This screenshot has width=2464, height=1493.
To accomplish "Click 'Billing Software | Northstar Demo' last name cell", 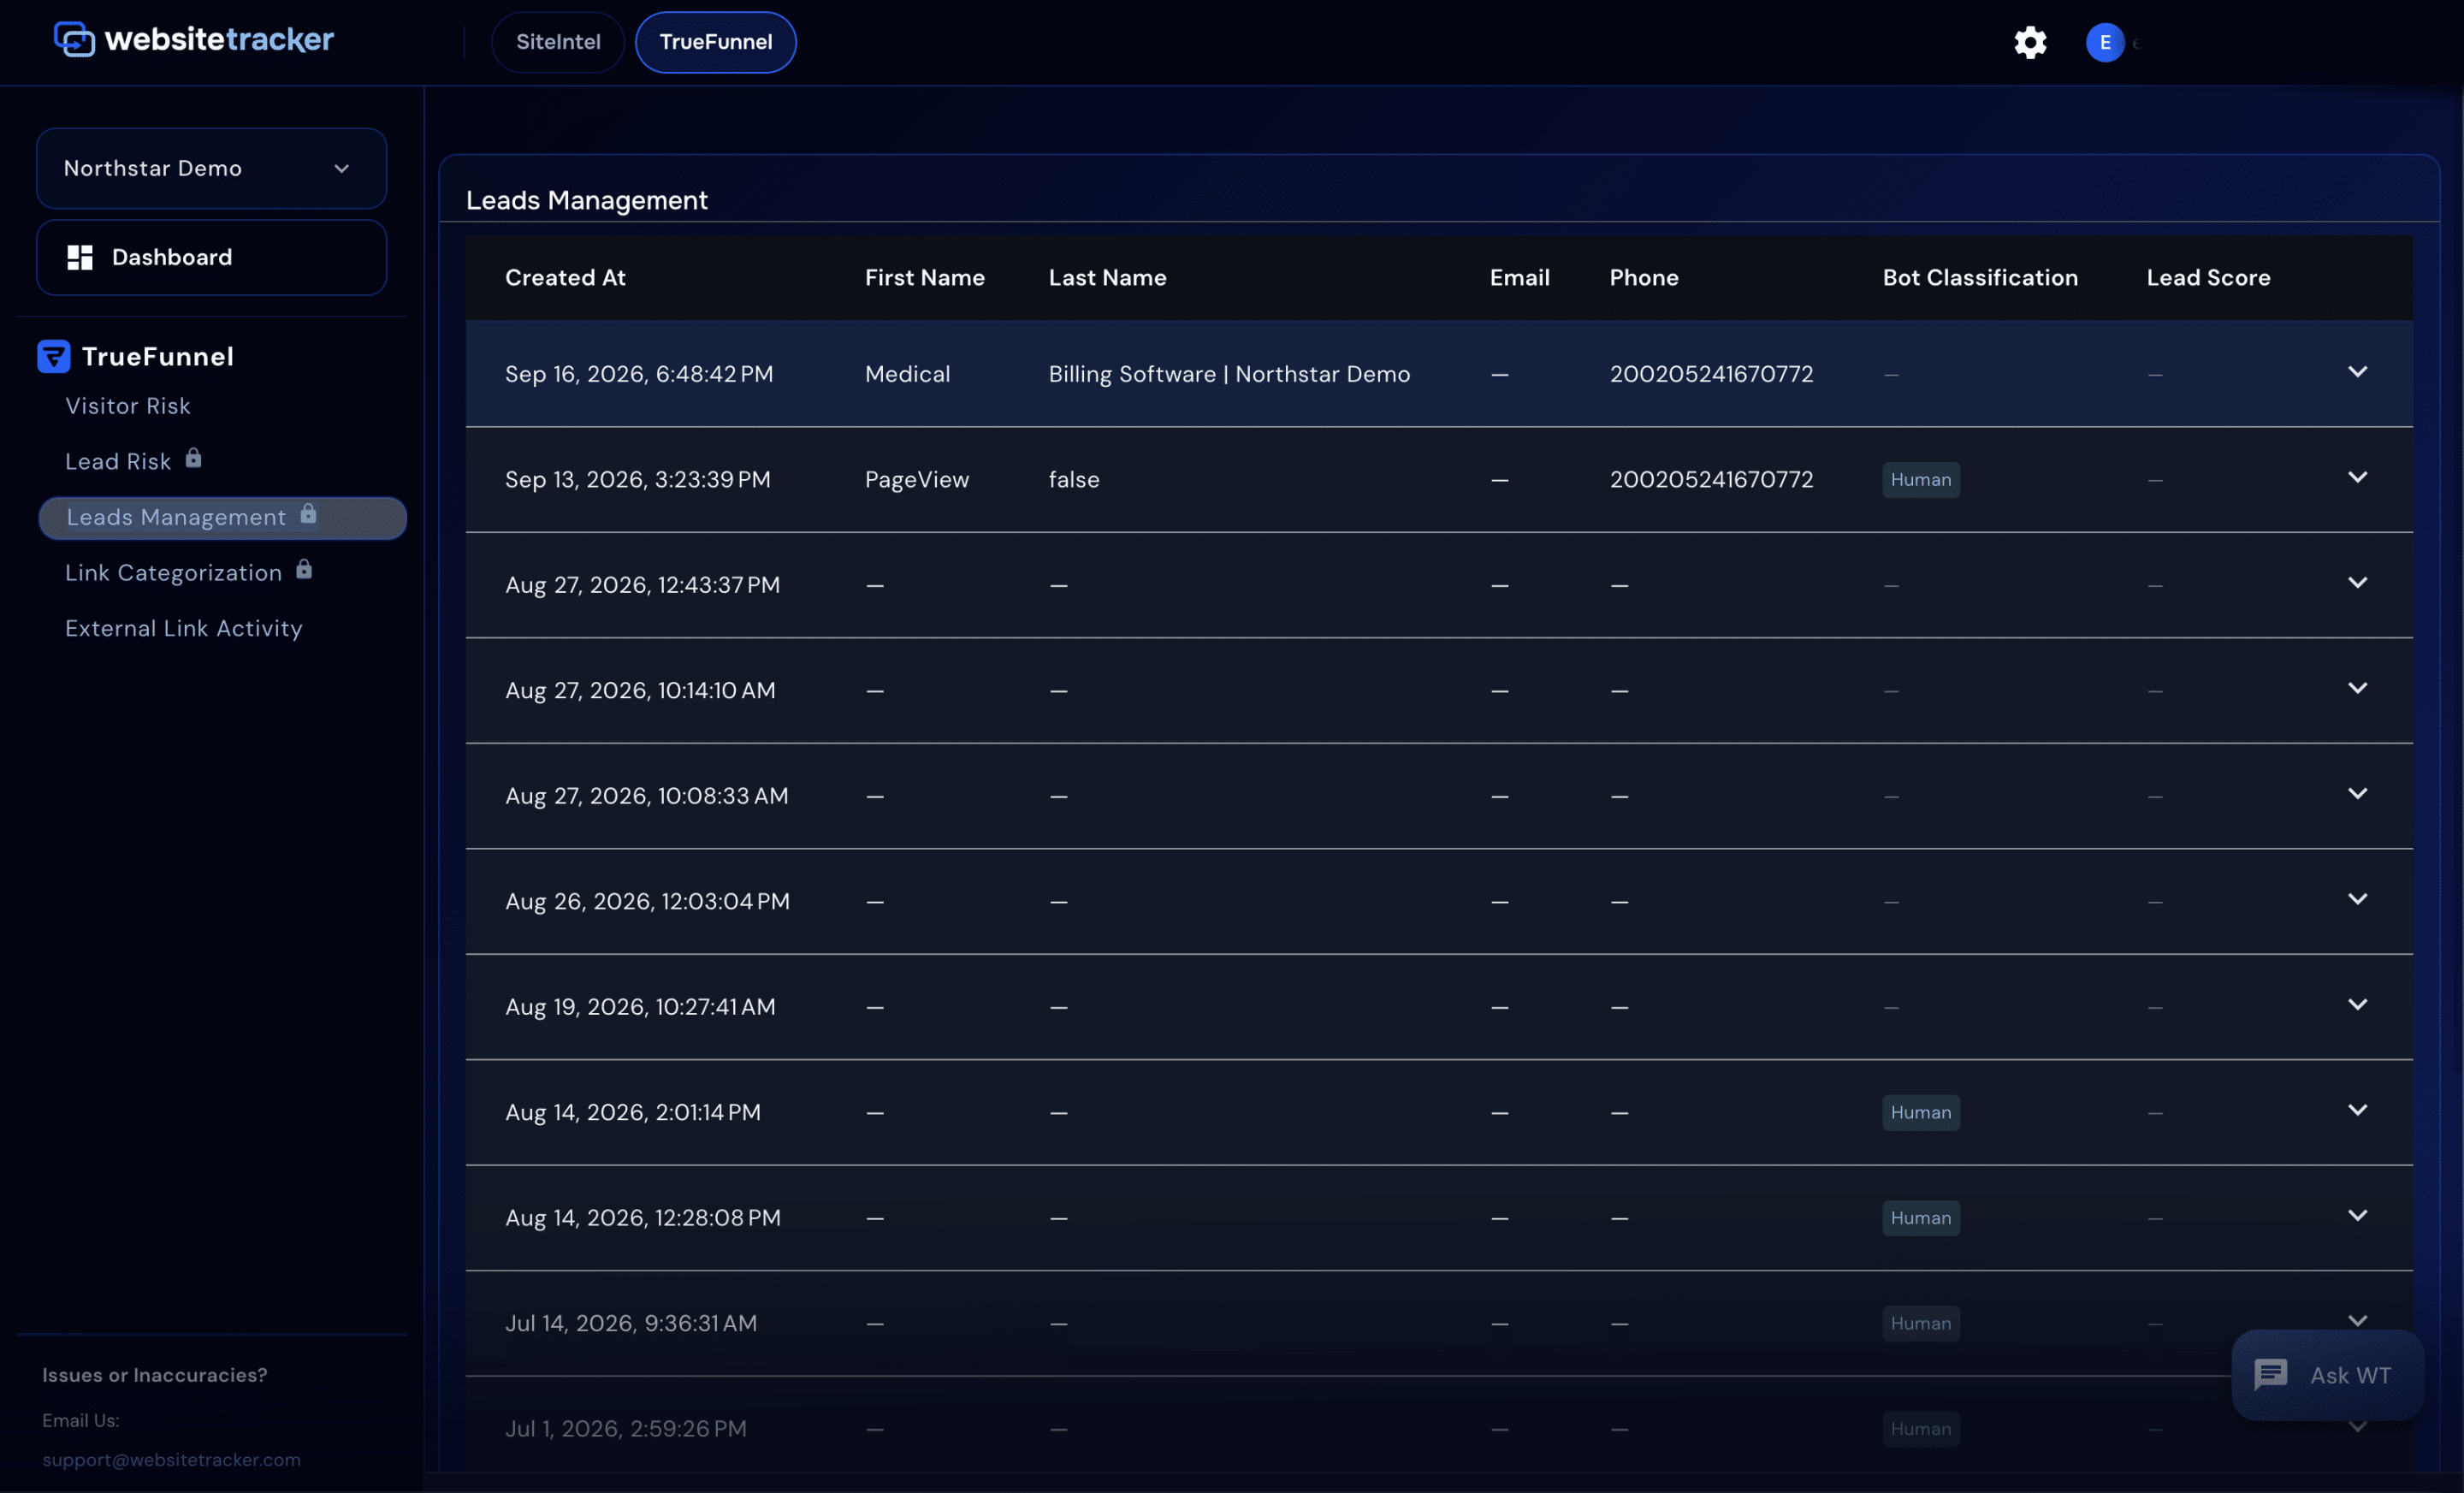I will coord(1229,374).
